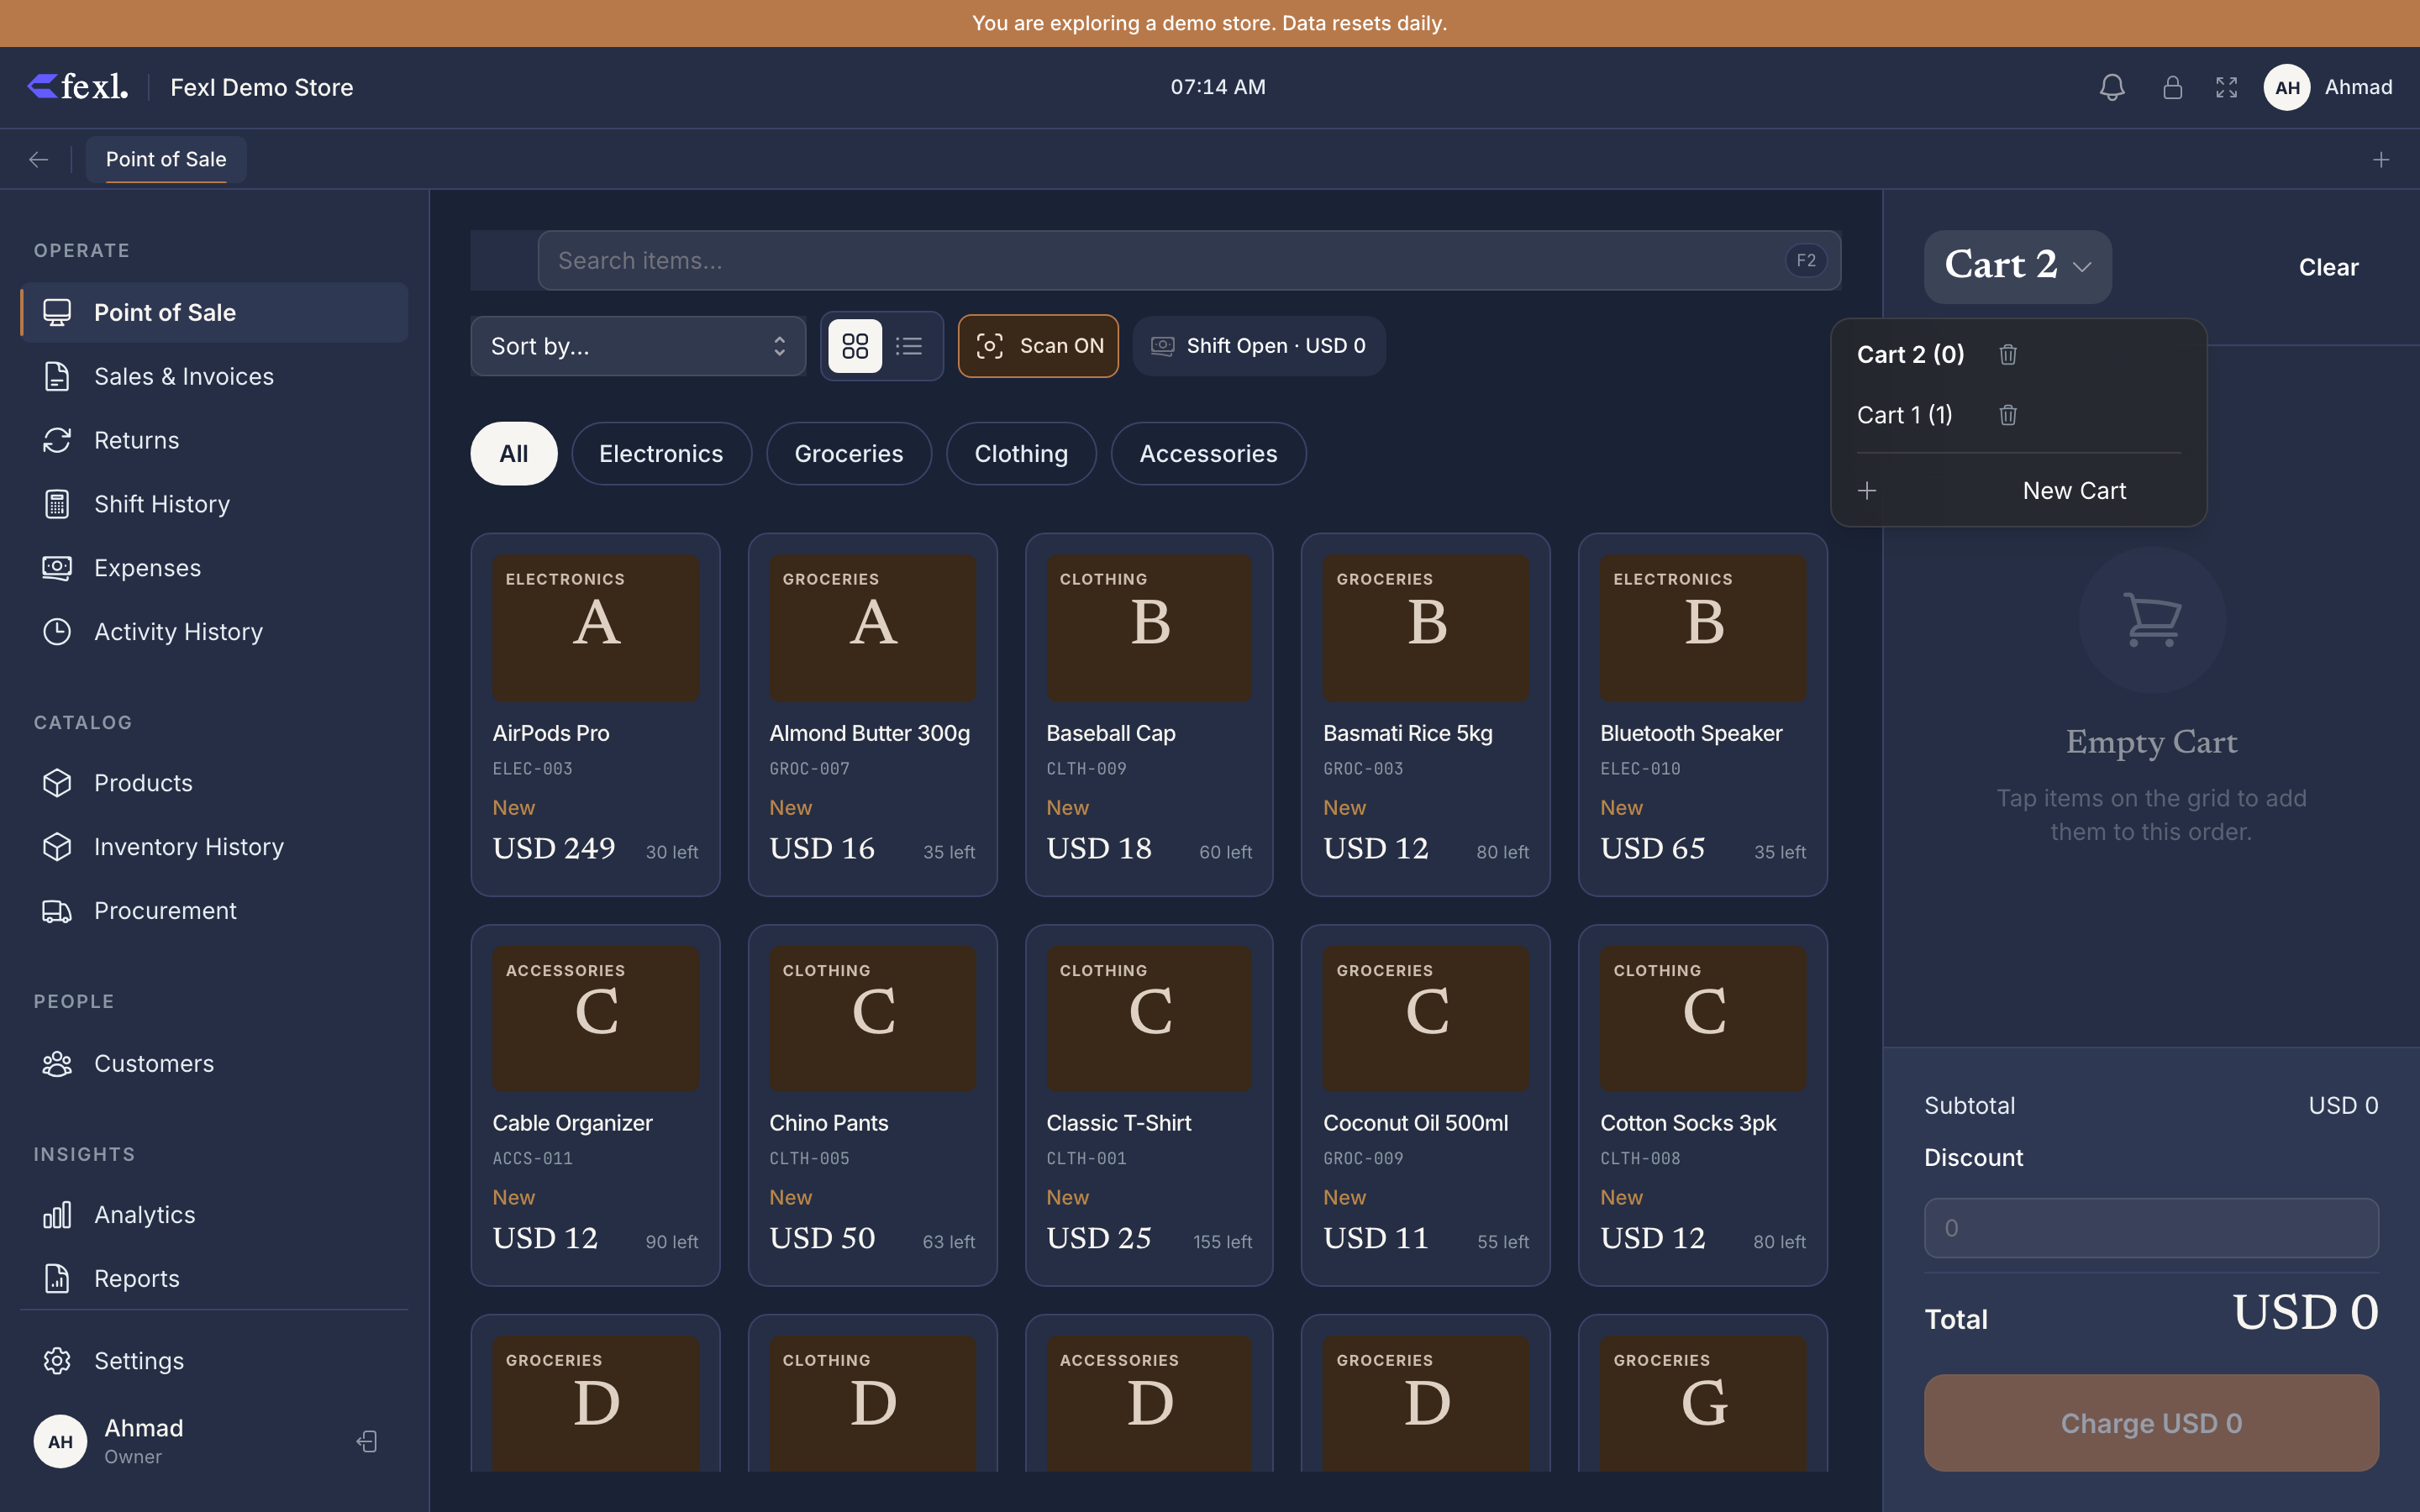
Task: Switch to list view
Action: 909,346
